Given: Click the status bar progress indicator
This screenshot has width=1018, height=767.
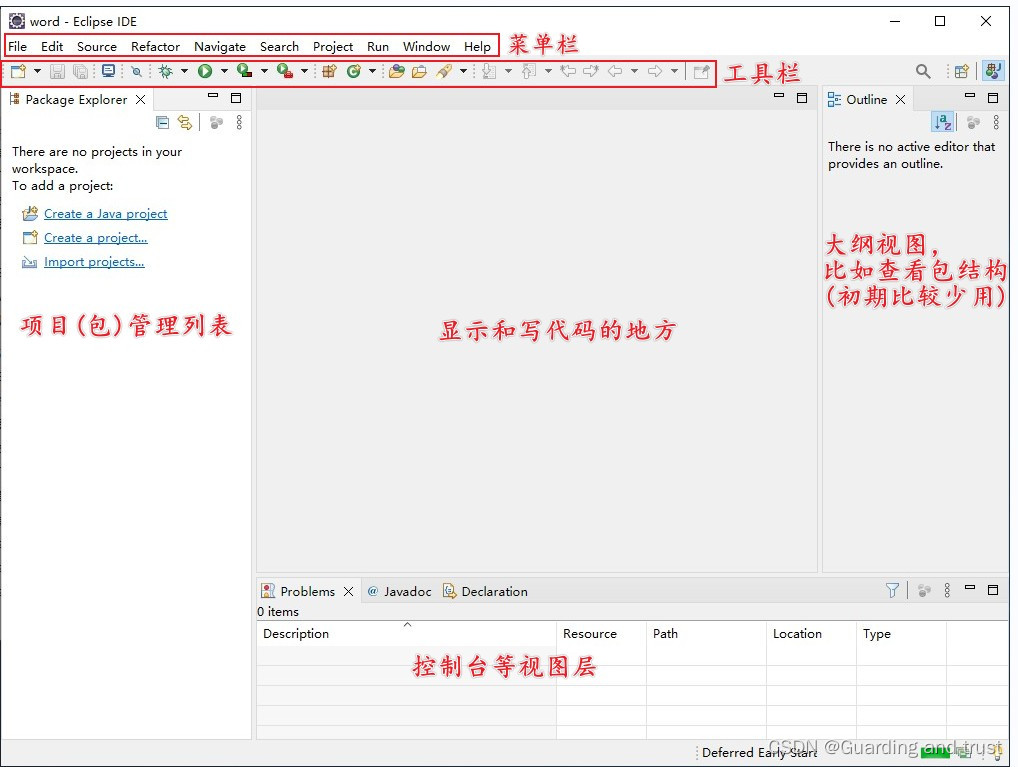Looking at the screenshot, I should coord(935,751).
